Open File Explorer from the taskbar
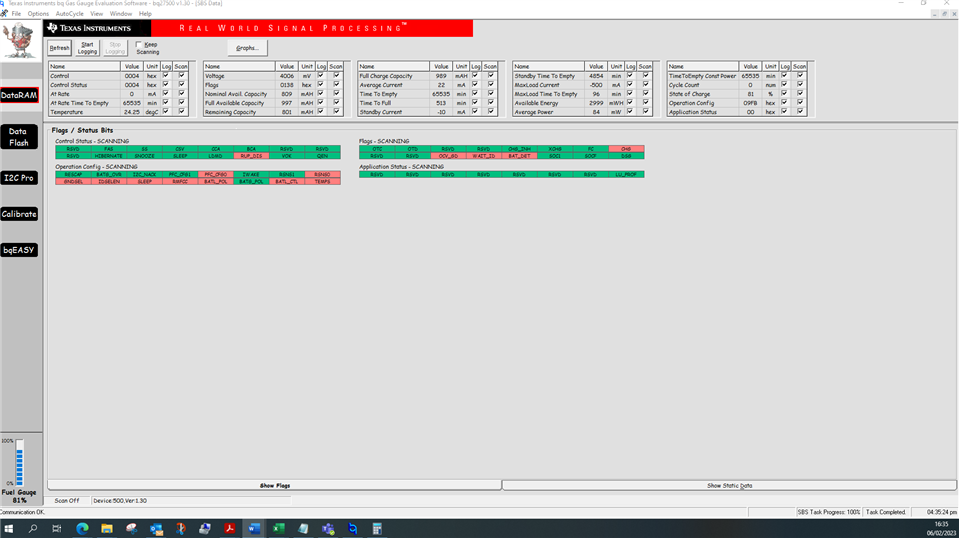Viewport: 959px width, 538px height. [106, 528]
